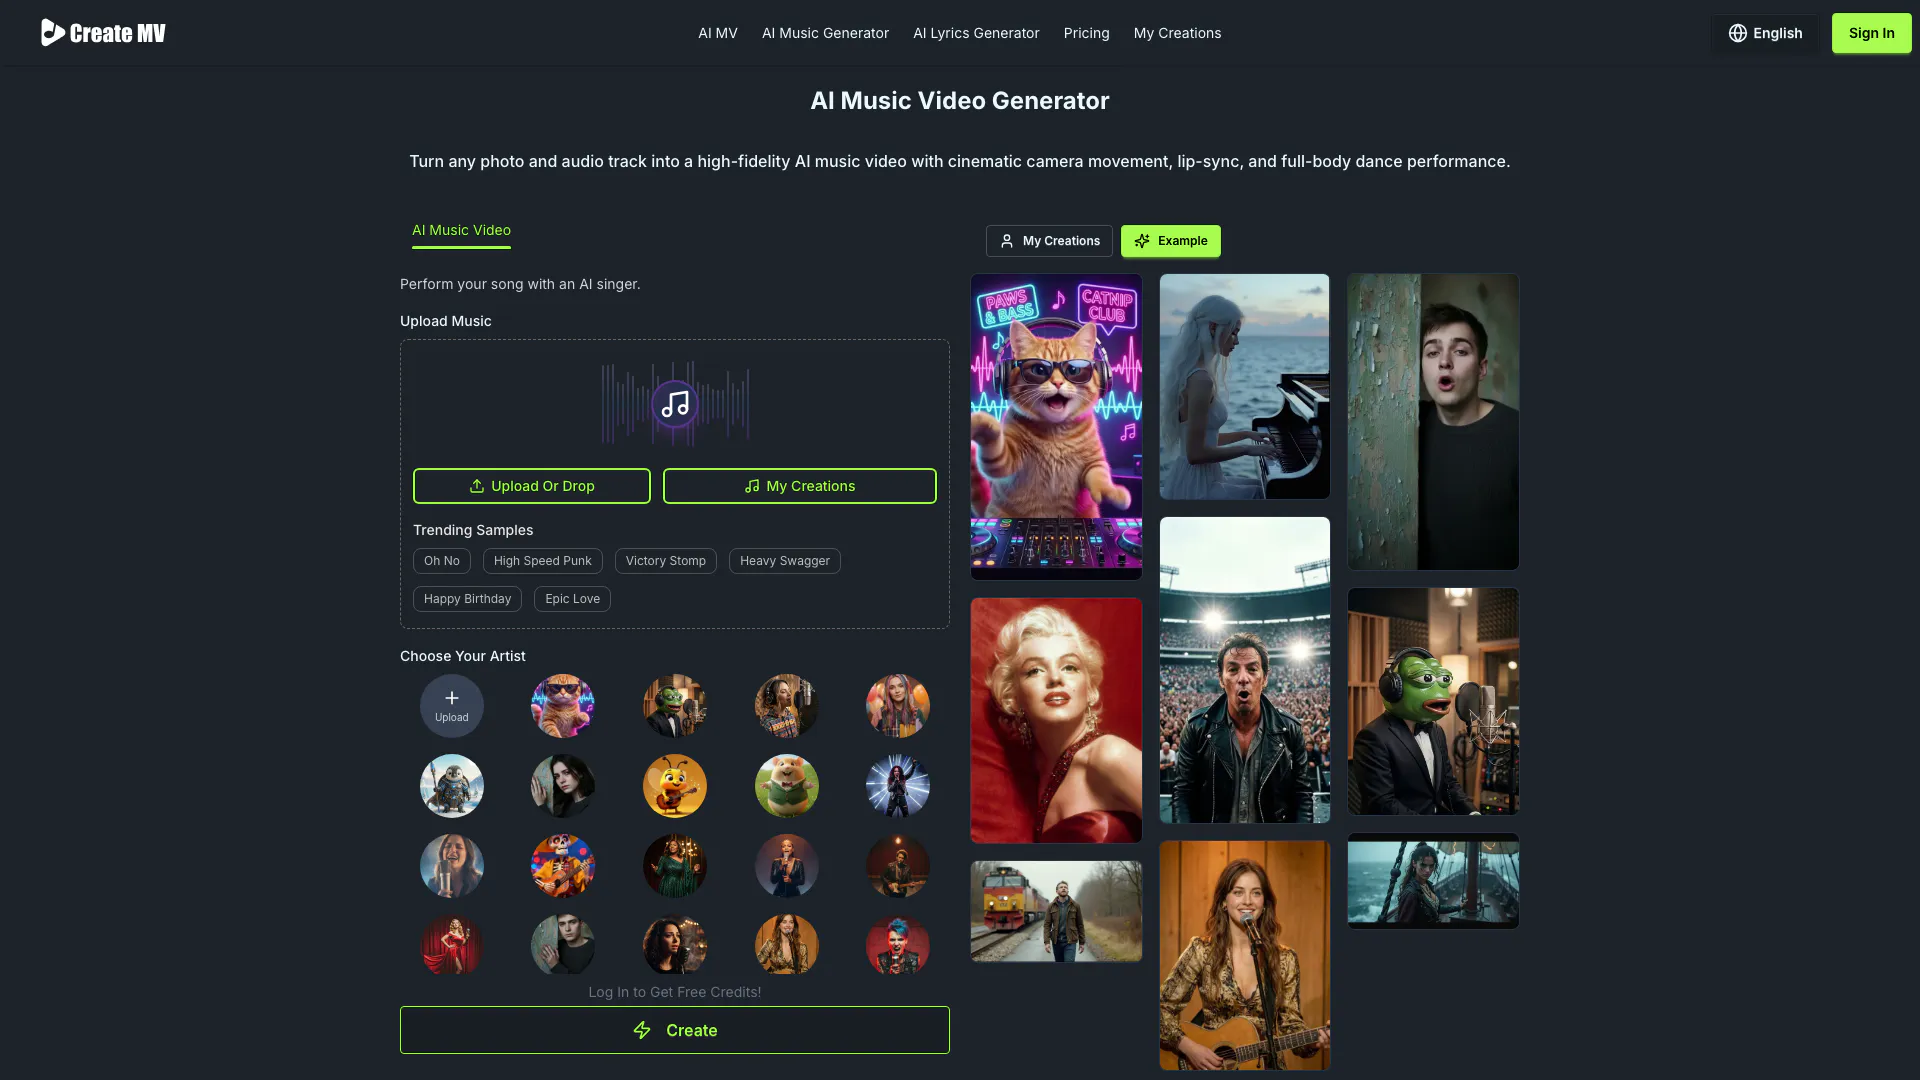The image size is (1920, 1080).
Task: Click the purple music note upload icon
Action: 675,404
